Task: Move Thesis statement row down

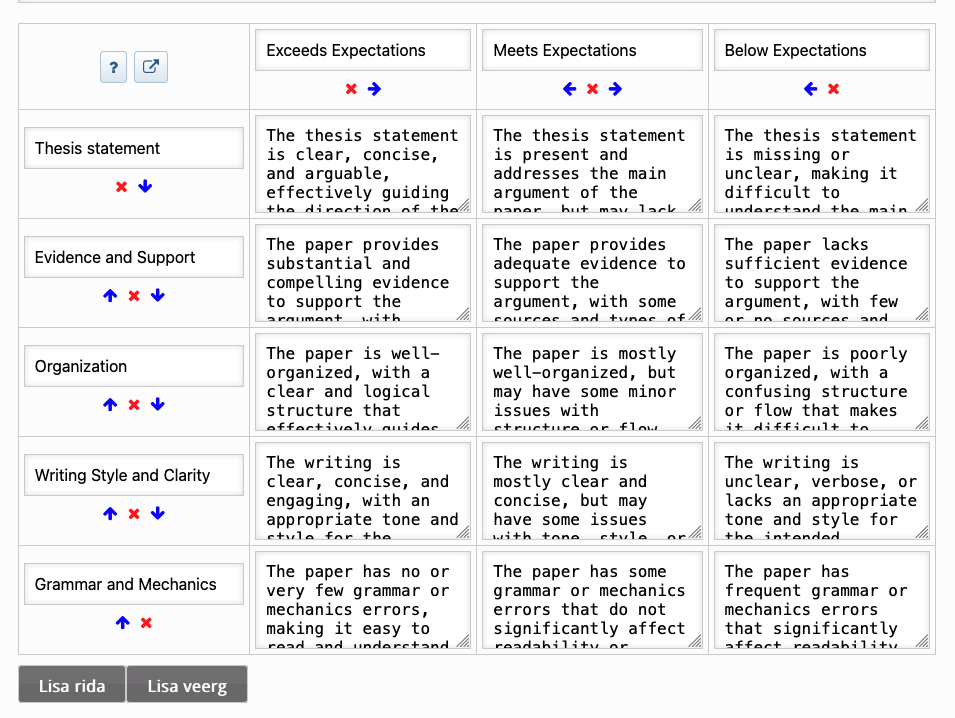Action: (x=145, y=186)
